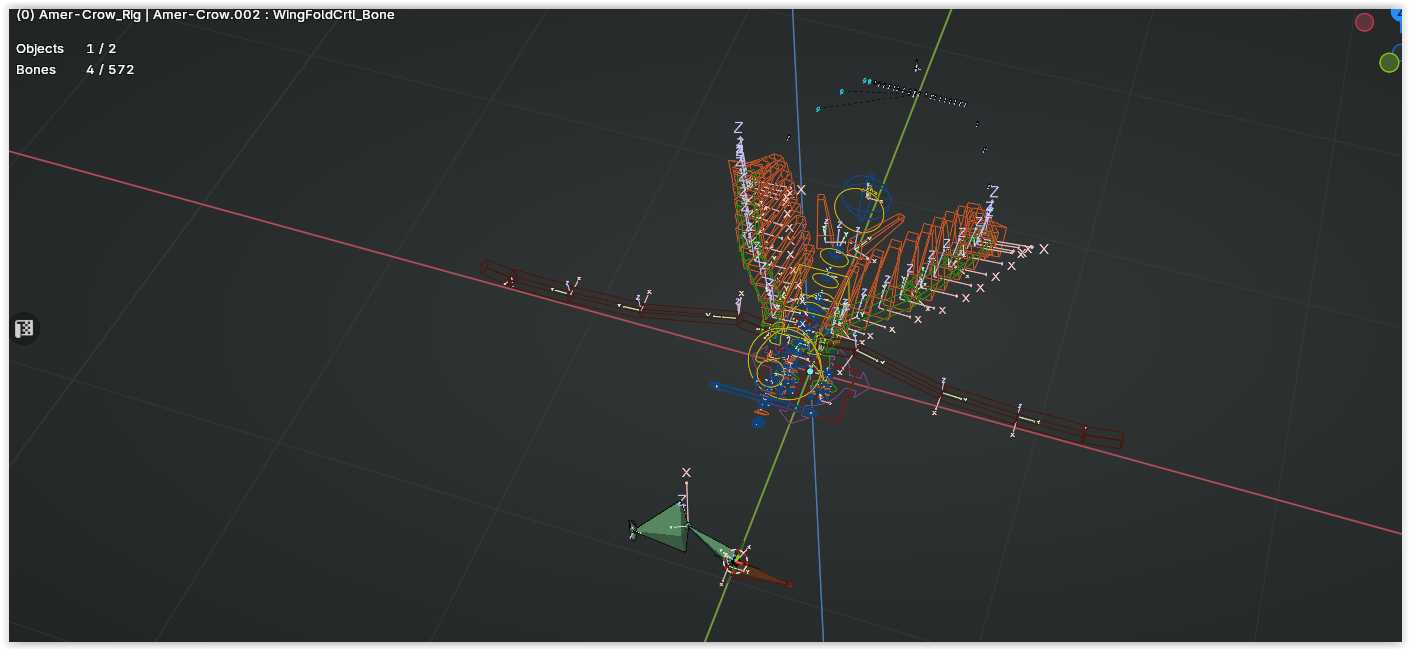
Task: Click the checkered flag icon on left edge
Action: click(25, 328)
